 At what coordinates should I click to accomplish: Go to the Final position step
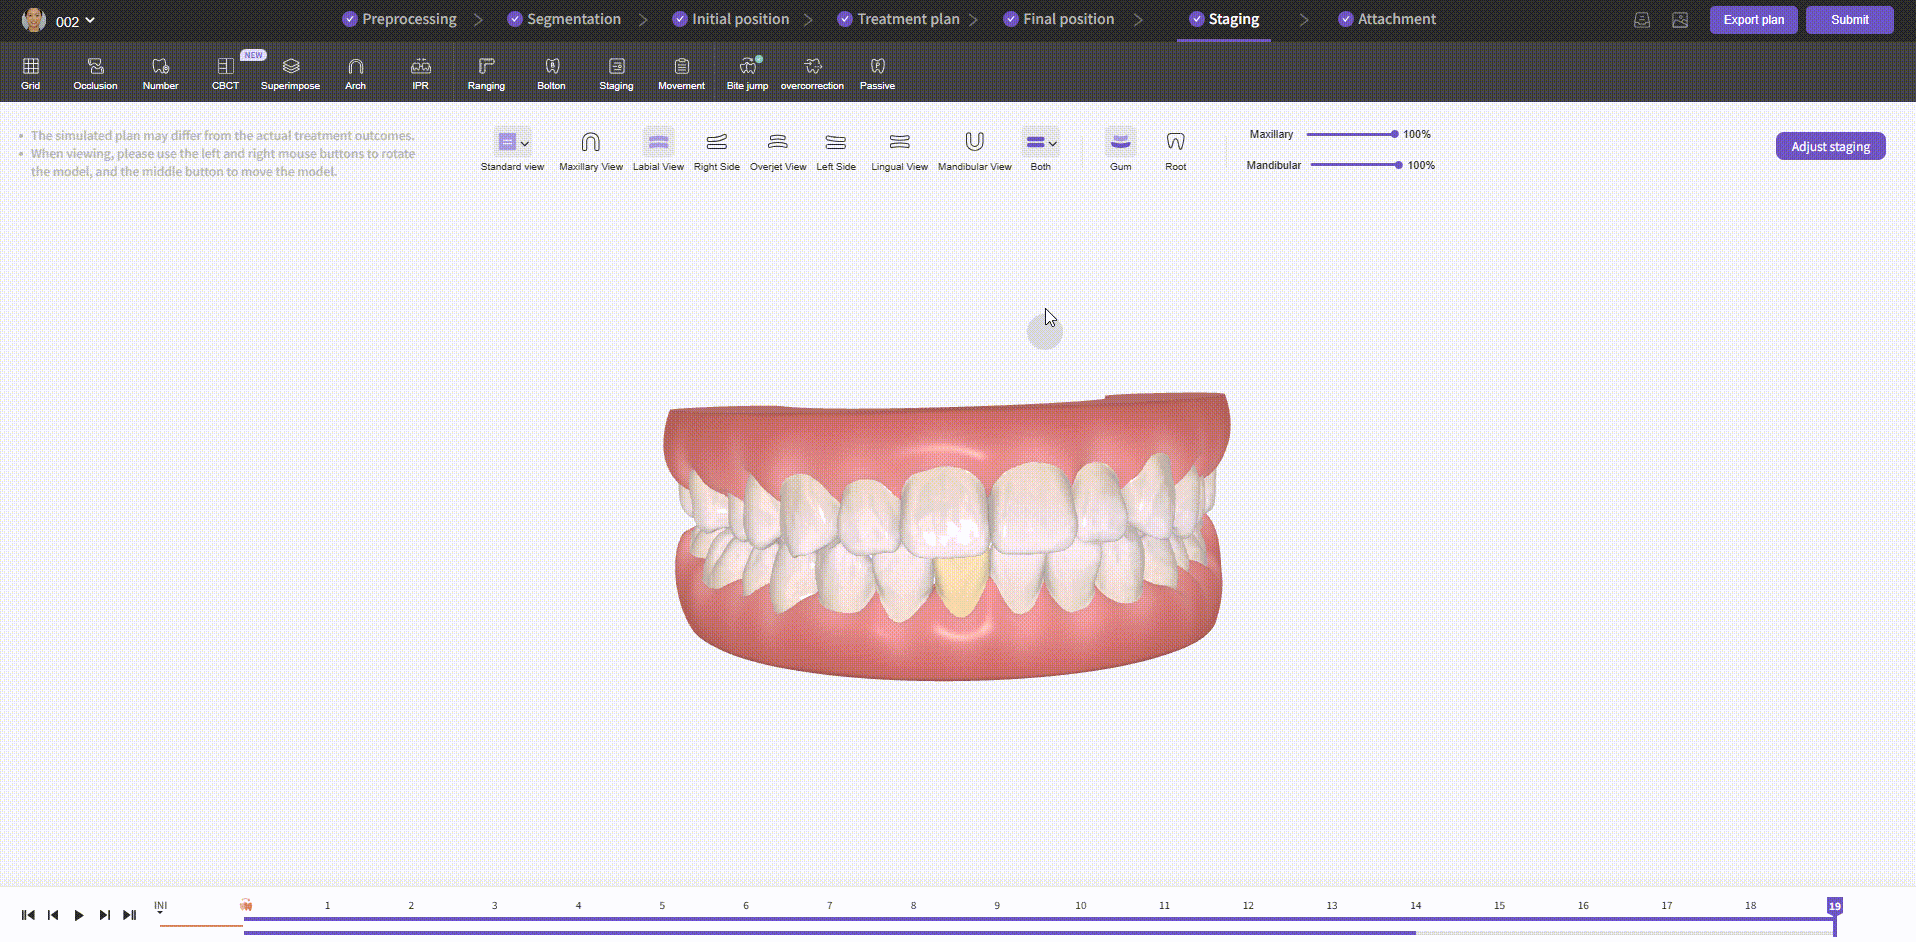(x=1058, y=19)
